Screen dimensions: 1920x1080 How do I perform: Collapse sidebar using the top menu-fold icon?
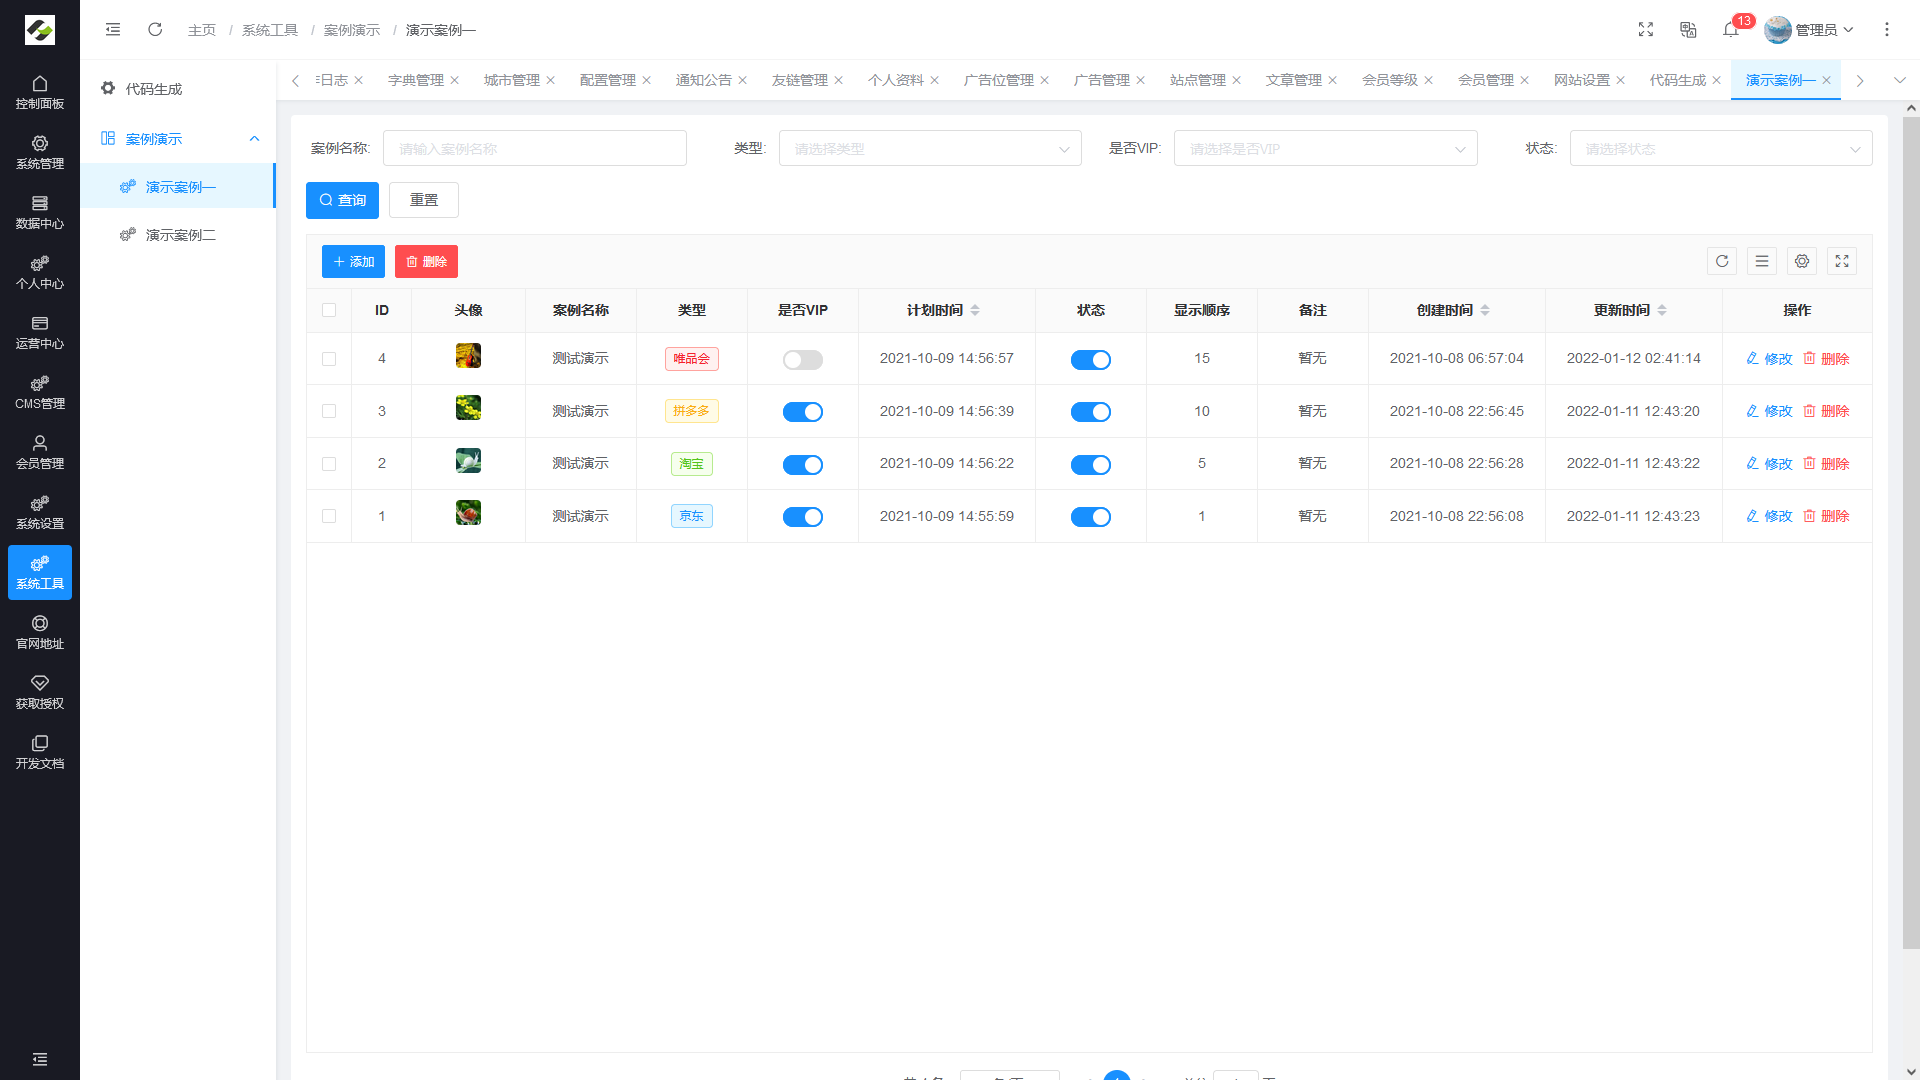[x=113, y=30]
